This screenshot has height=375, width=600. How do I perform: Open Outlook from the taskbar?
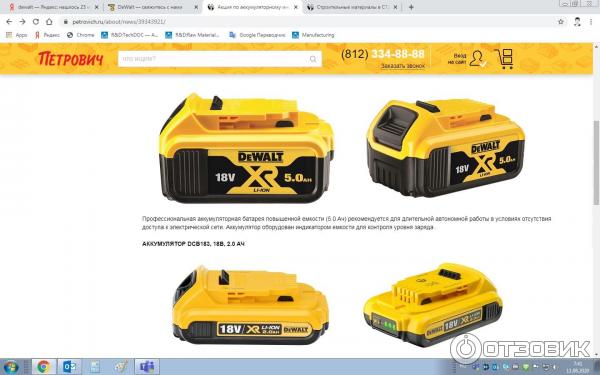pos(69,367)
